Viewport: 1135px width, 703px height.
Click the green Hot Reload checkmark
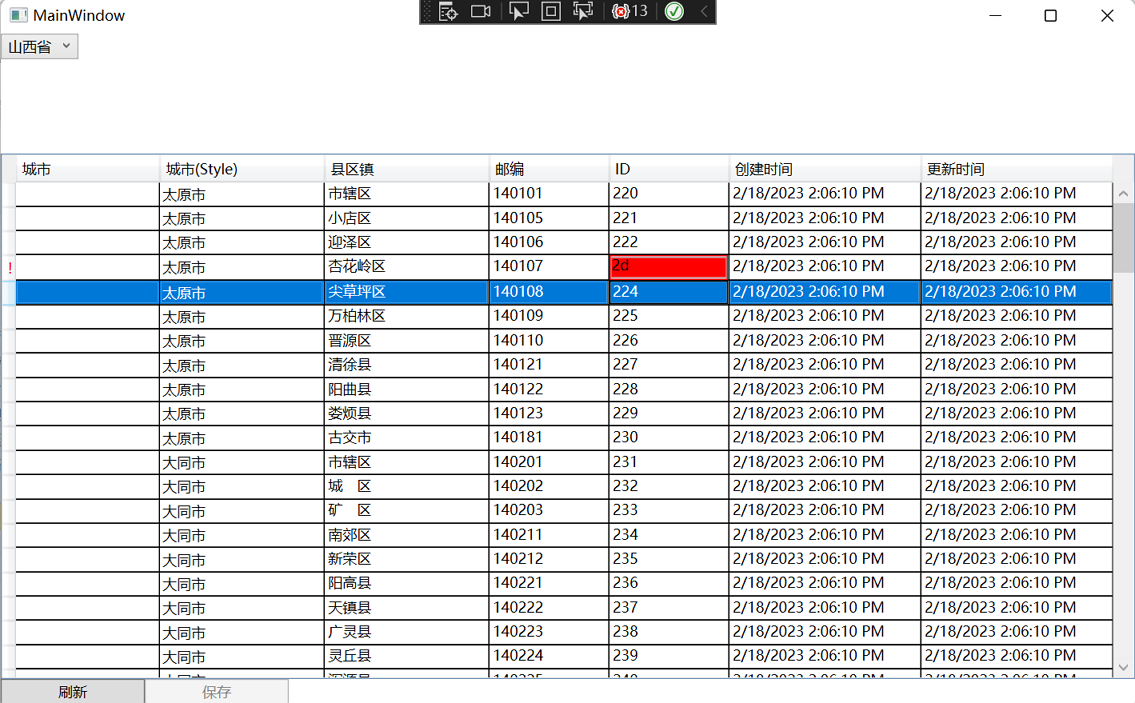674,12
